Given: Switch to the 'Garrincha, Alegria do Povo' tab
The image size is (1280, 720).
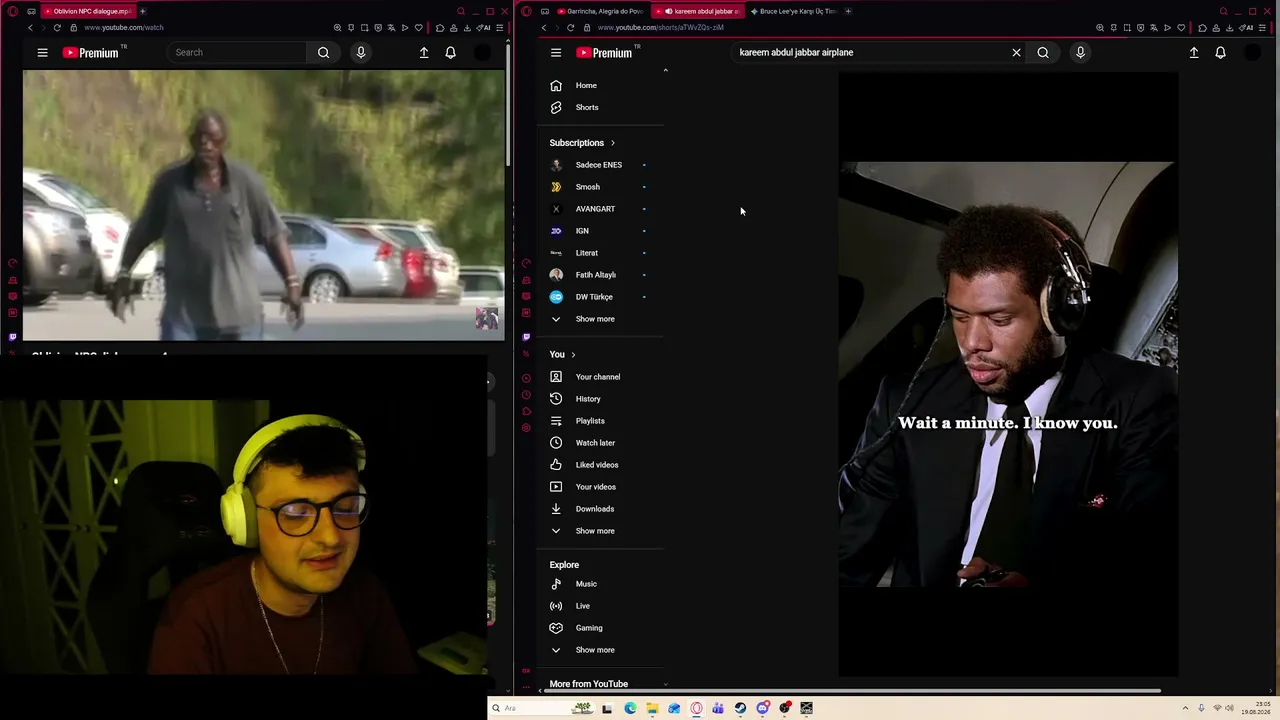Looking at the screenshot, I should tap(600, 11).
